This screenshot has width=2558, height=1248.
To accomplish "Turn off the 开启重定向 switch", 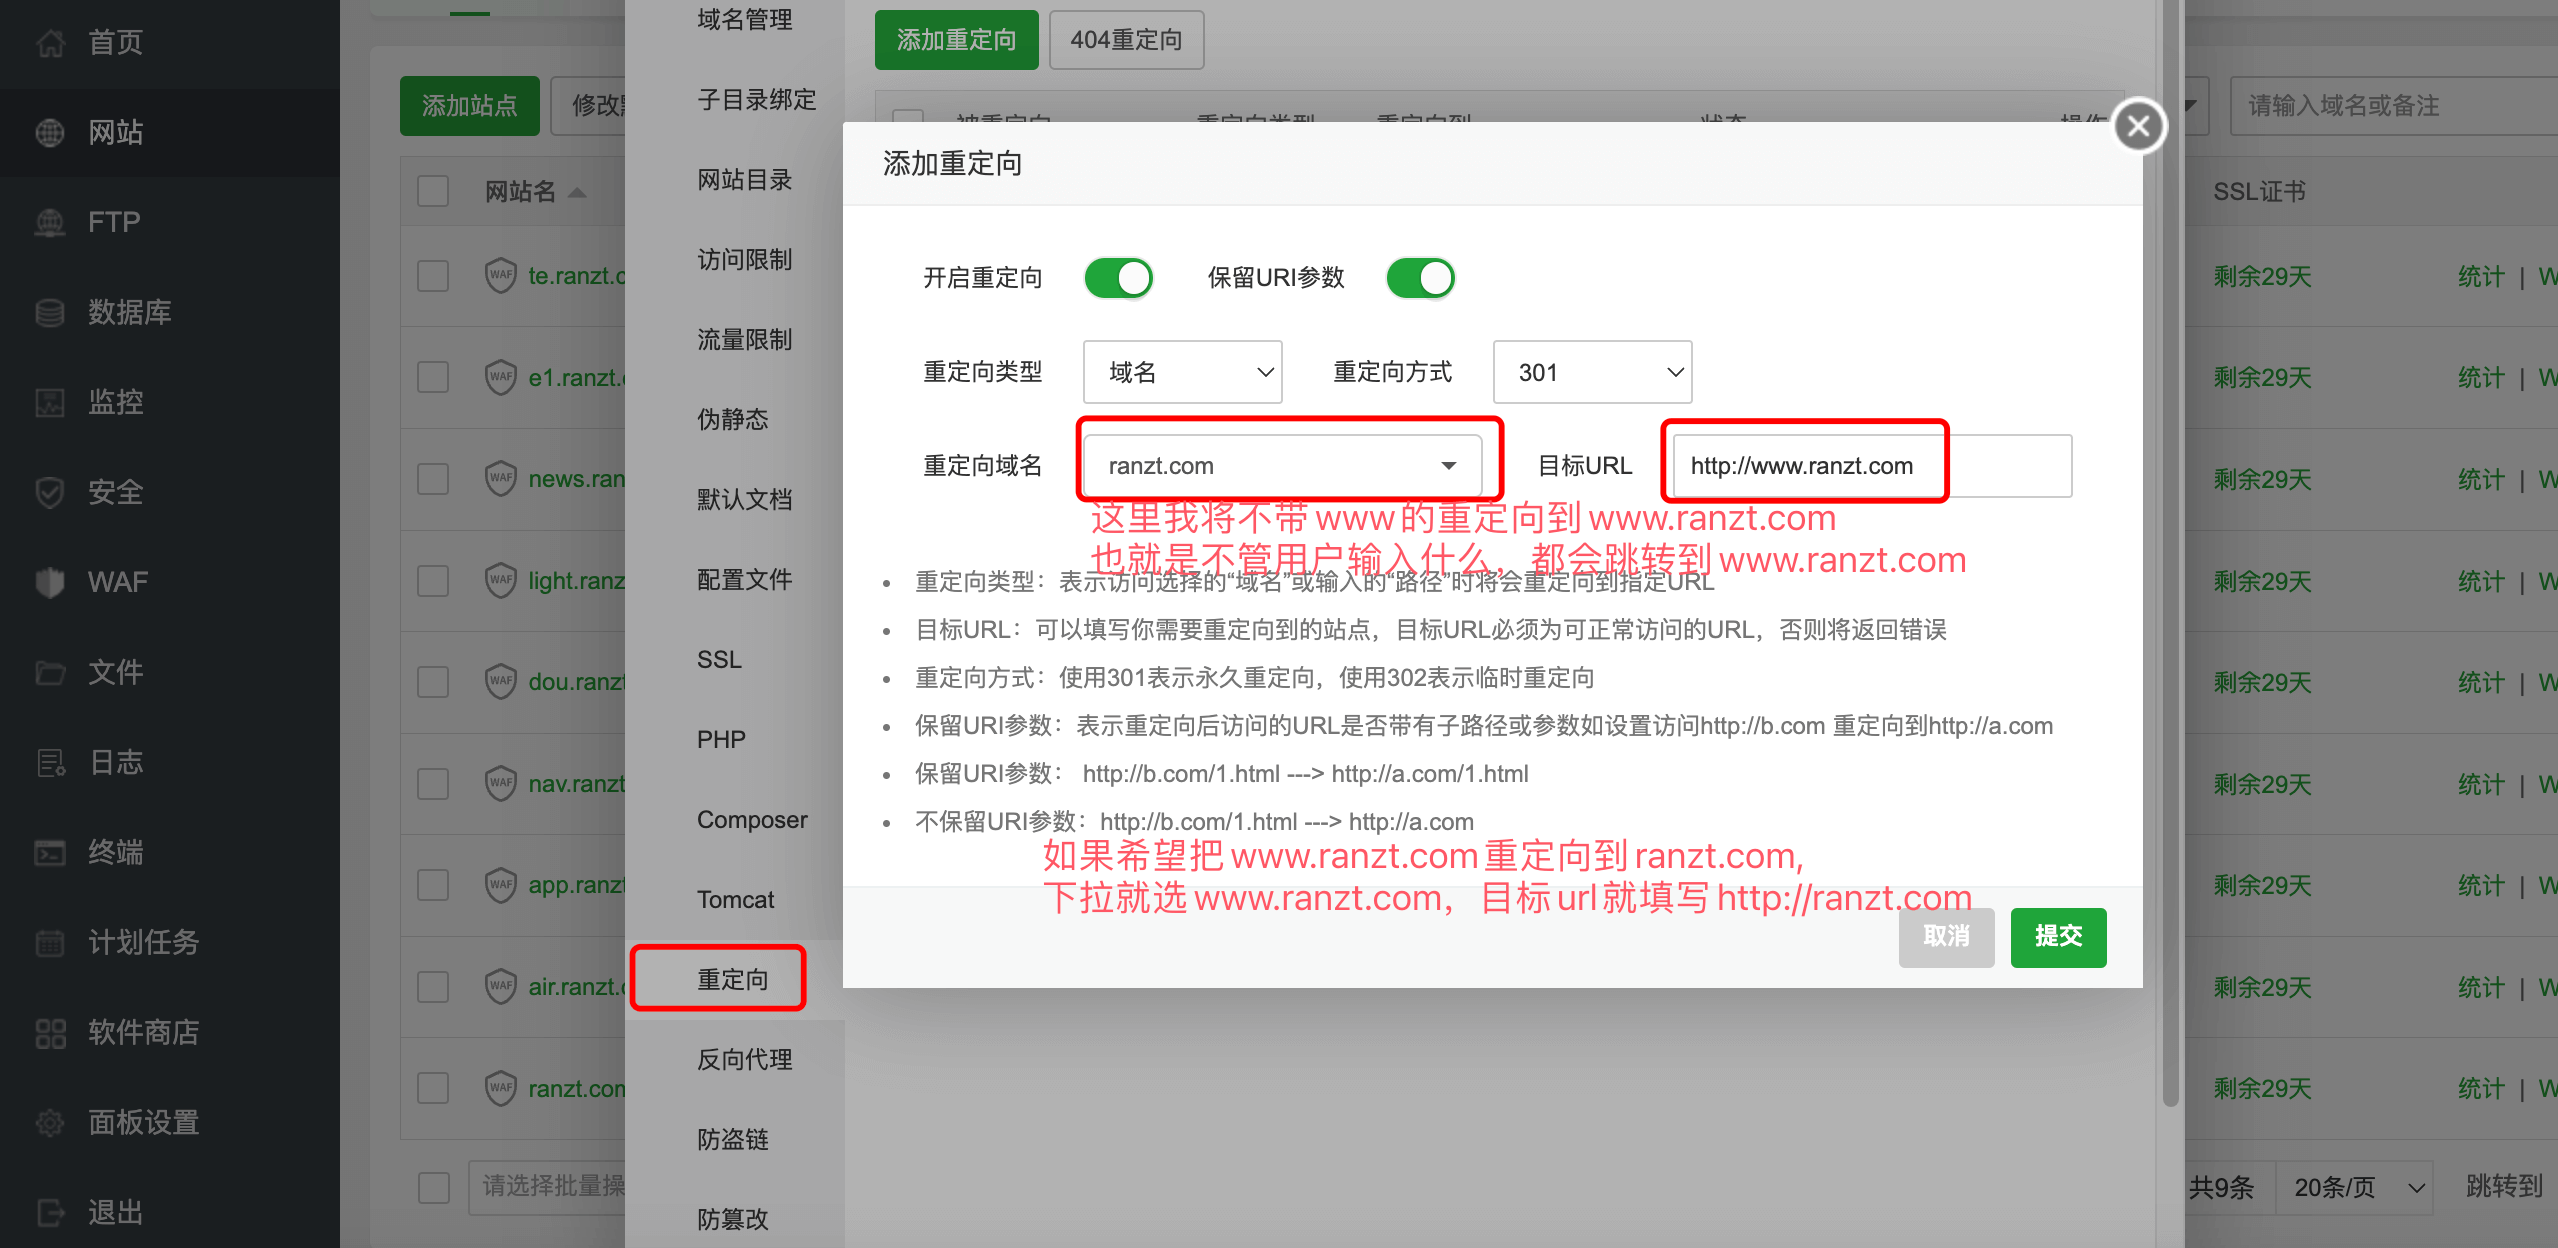I will coord(1118,278).
